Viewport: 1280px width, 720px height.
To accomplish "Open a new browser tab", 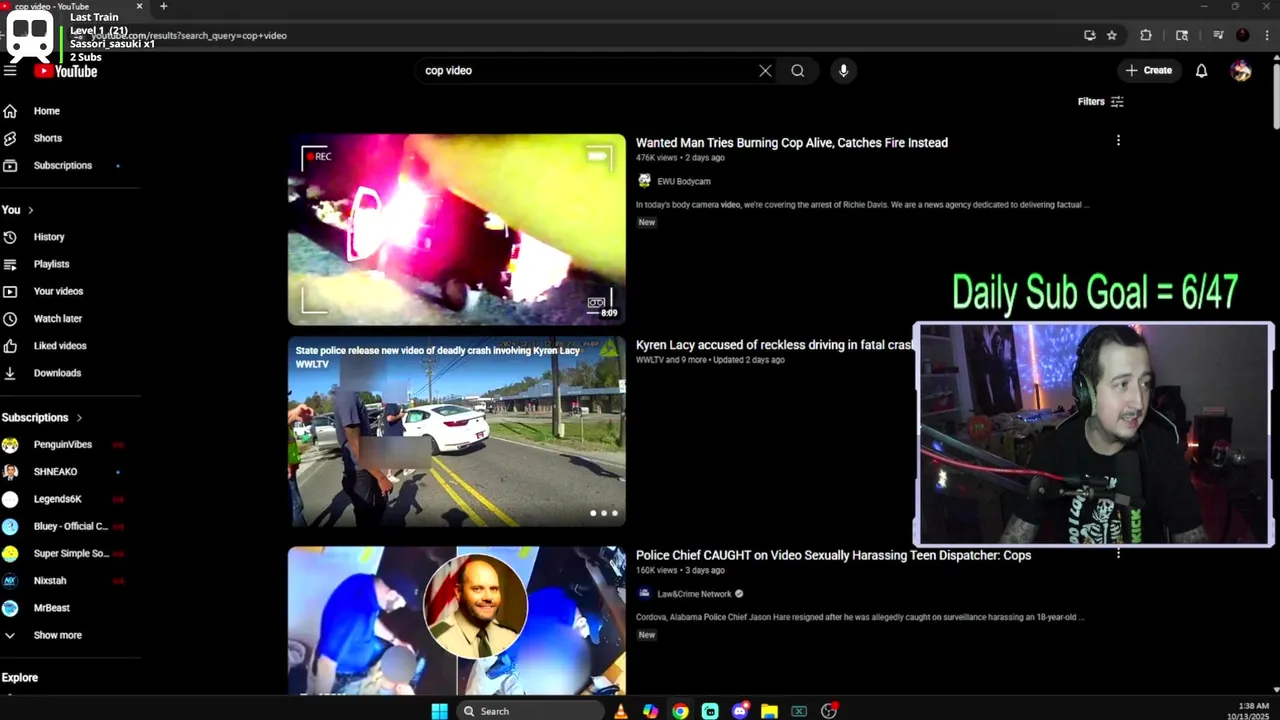I will point(163,6).
